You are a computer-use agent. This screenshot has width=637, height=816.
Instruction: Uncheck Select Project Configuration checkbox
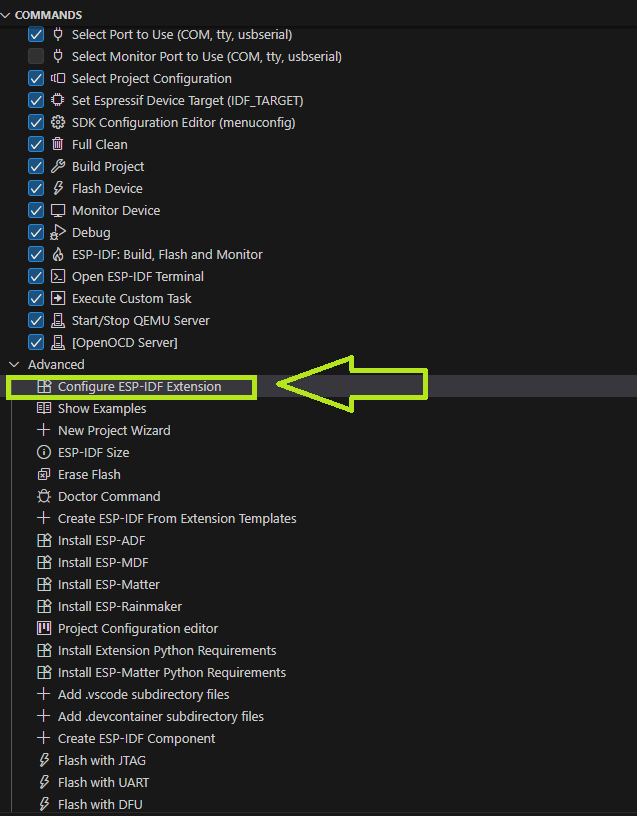click(36, 79)
